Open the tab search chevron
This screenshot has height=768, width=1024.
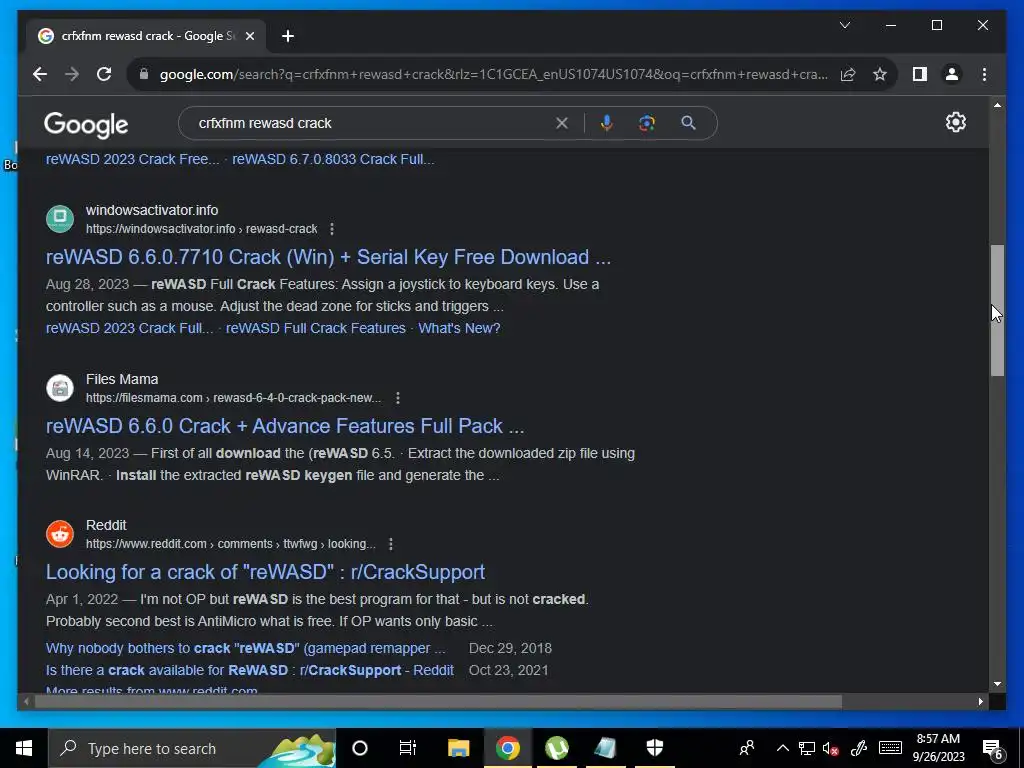pos(844,25)
